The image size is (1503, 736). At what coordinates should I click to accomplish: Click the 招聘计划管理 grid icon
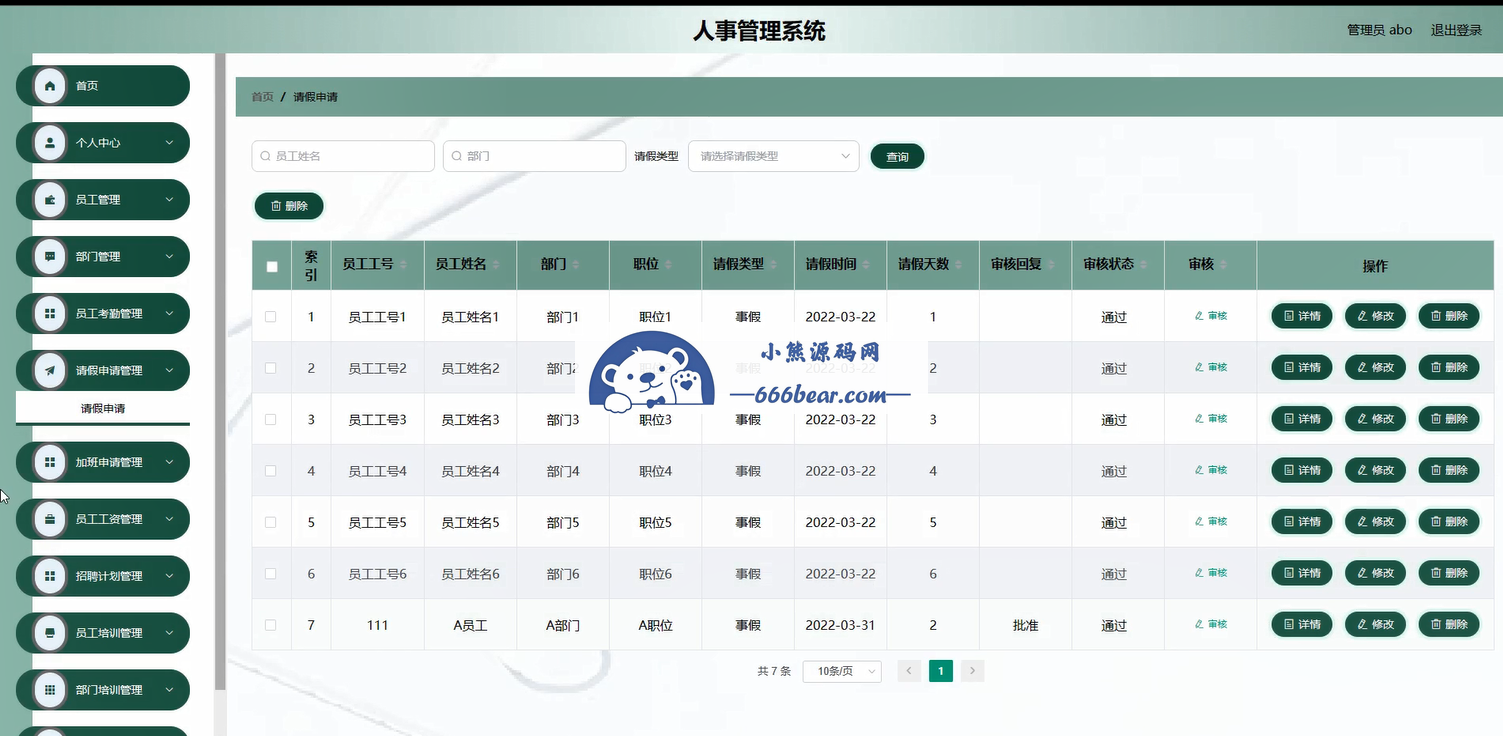click(50, 577)
